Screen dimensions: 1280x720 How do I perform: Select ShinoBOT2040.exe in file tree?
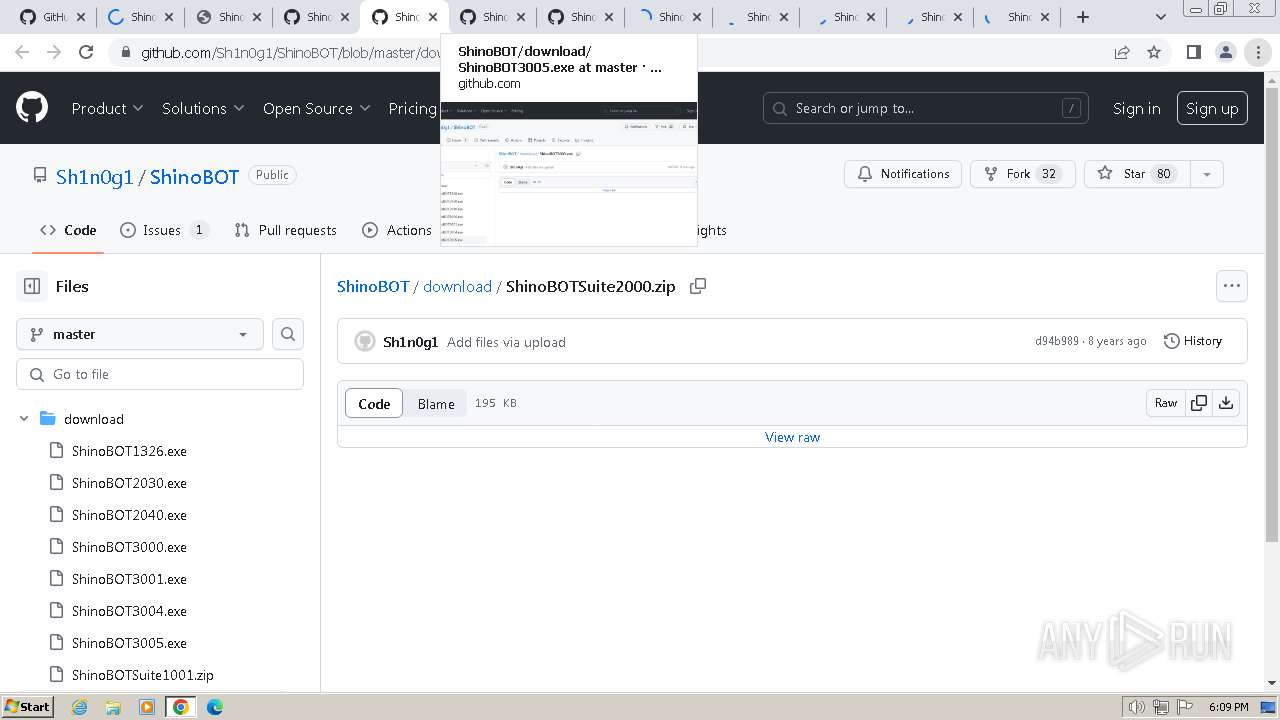point(129,515)
